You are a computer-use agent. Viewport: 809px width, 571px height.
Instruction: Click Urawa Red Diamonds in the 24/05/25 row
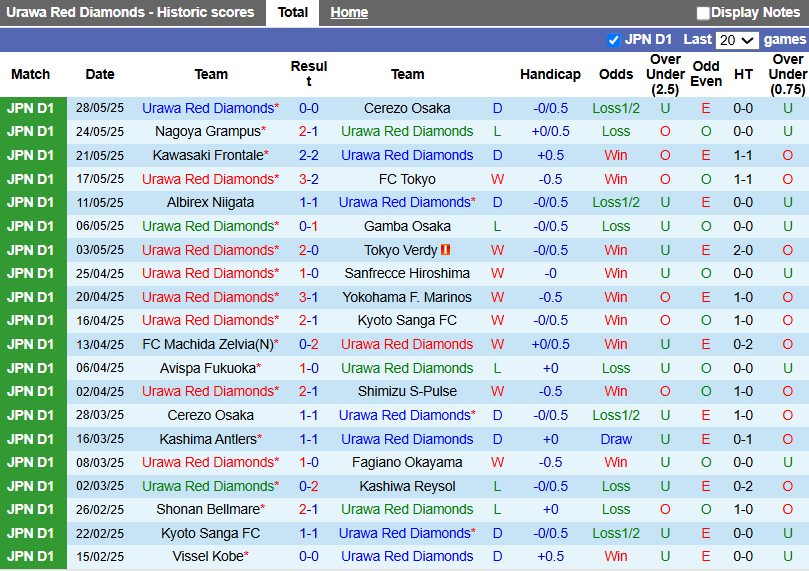407,132
